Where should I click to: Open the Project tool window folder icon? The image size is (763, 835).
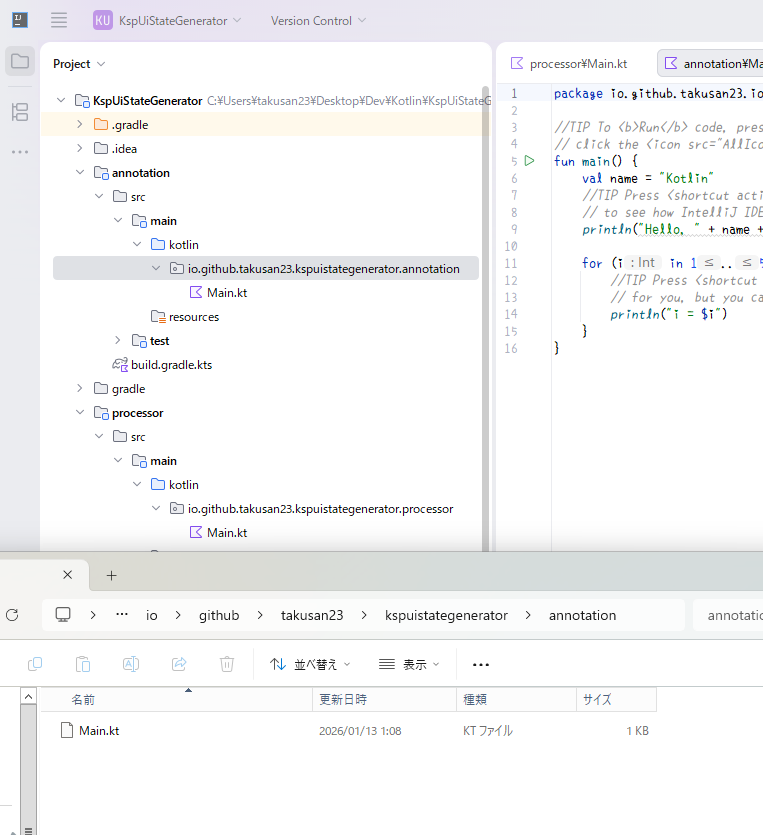20,62
